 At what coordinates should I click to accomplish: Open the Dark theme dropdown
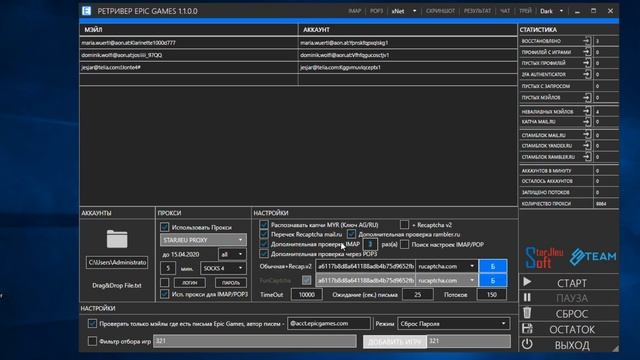pos(551,11)
